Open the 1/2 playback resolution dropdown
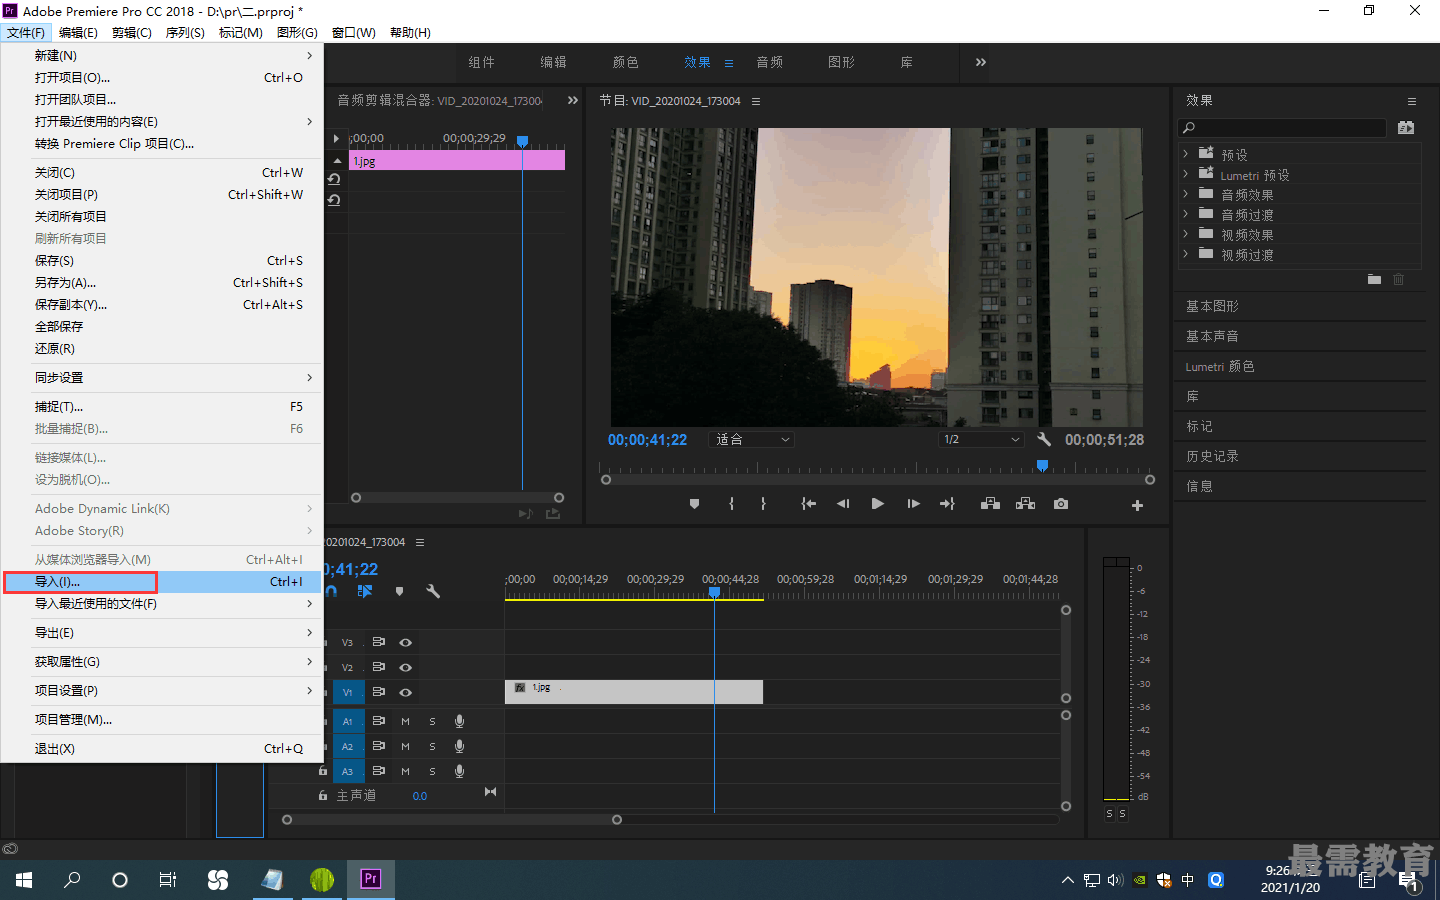The height and width of the screenshot is (900, 1440). coord(981,439)
